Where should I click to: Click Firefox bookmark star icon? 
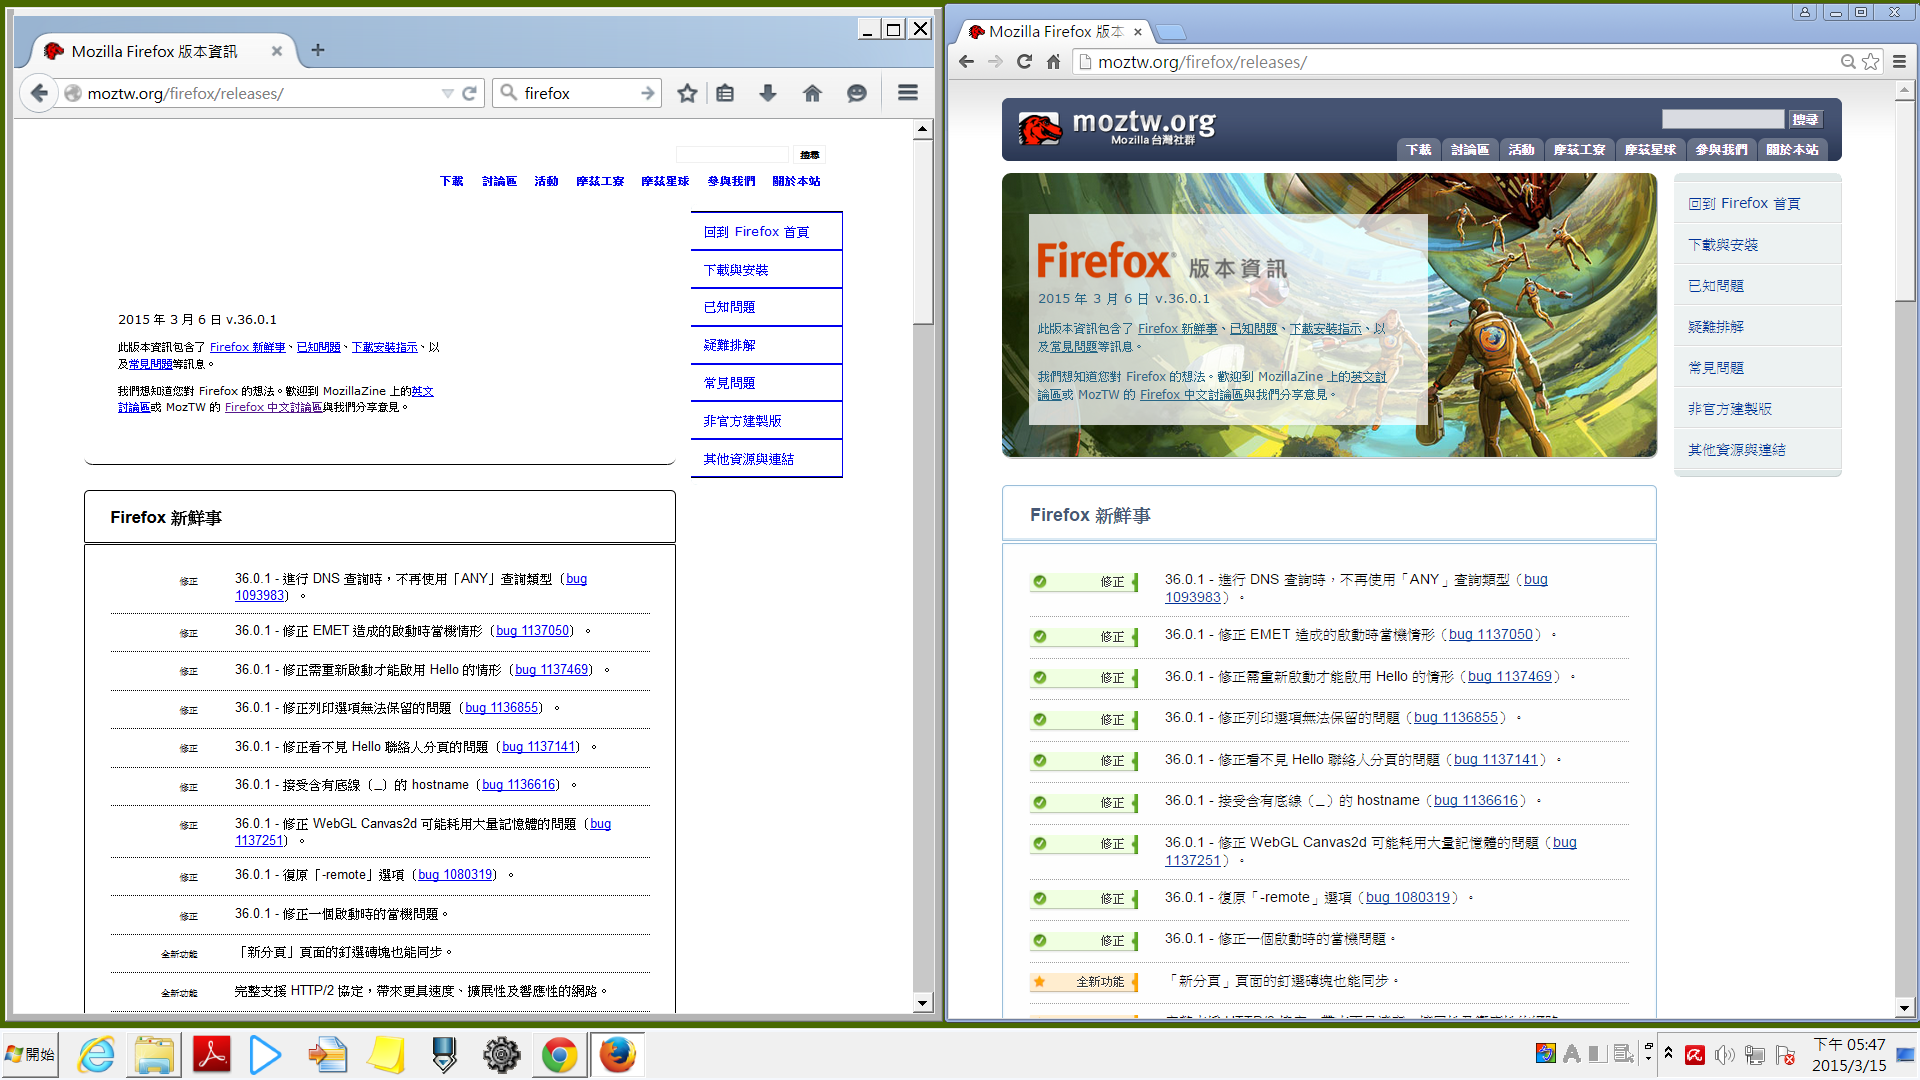687,93
